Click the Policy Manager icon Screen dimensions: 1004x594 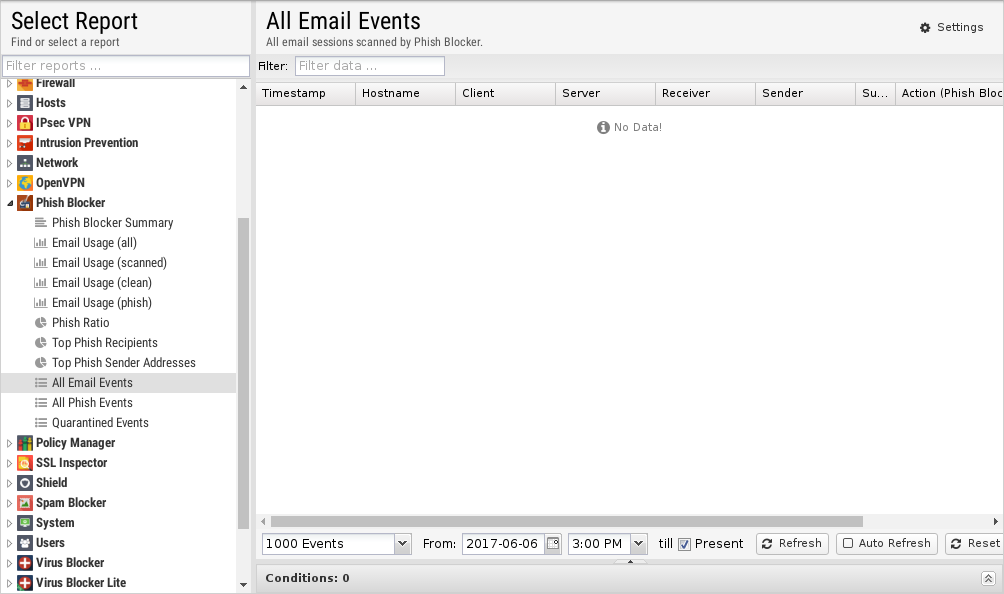[x=24, y=443]
